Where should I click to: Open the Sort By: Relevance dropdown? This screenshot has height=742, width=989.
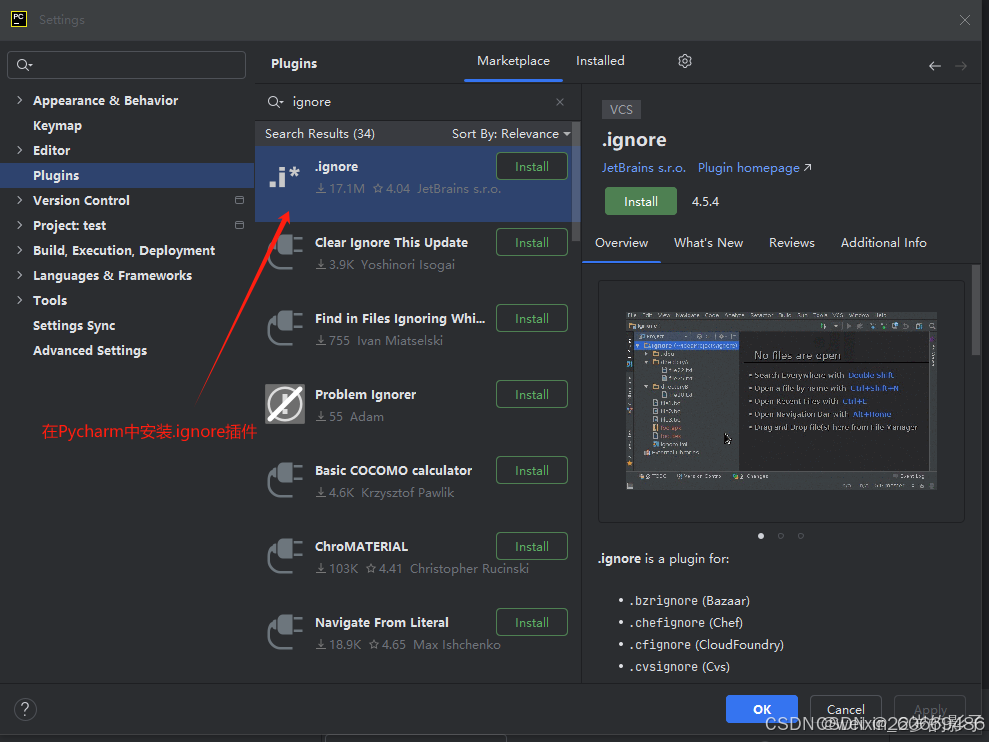point(511,134)
